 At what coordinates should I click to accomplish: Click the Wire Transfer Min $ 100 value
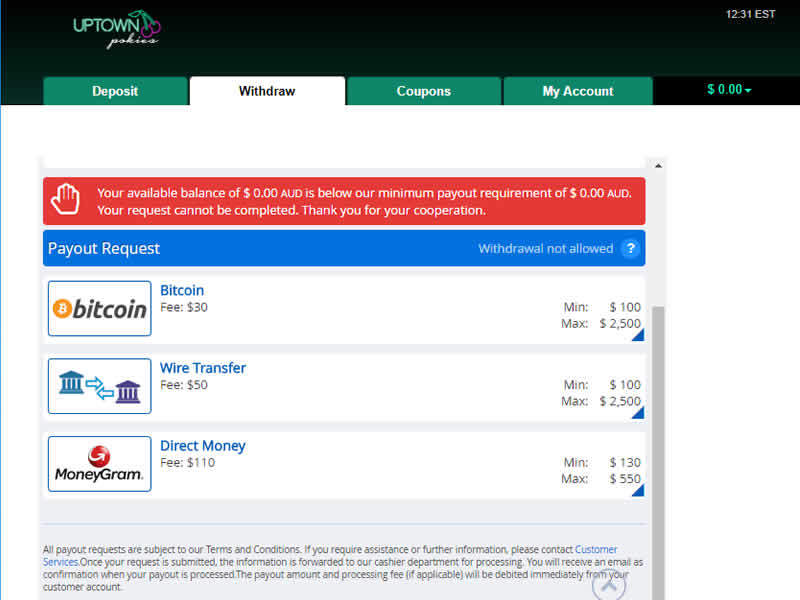tap(625, 385)
